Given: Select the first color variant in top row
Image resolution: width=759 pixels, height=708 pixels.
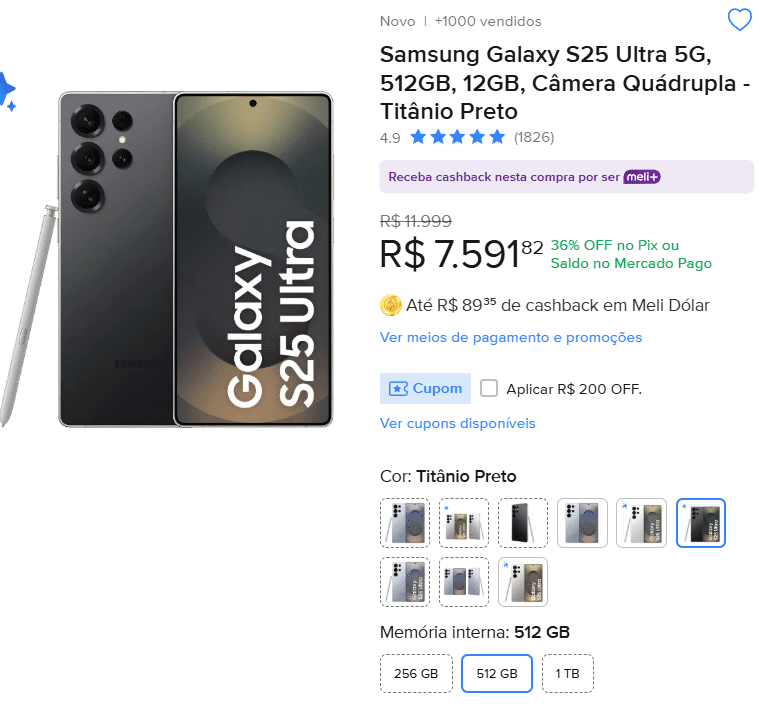Looking at the screenshot, I should 405,523.
